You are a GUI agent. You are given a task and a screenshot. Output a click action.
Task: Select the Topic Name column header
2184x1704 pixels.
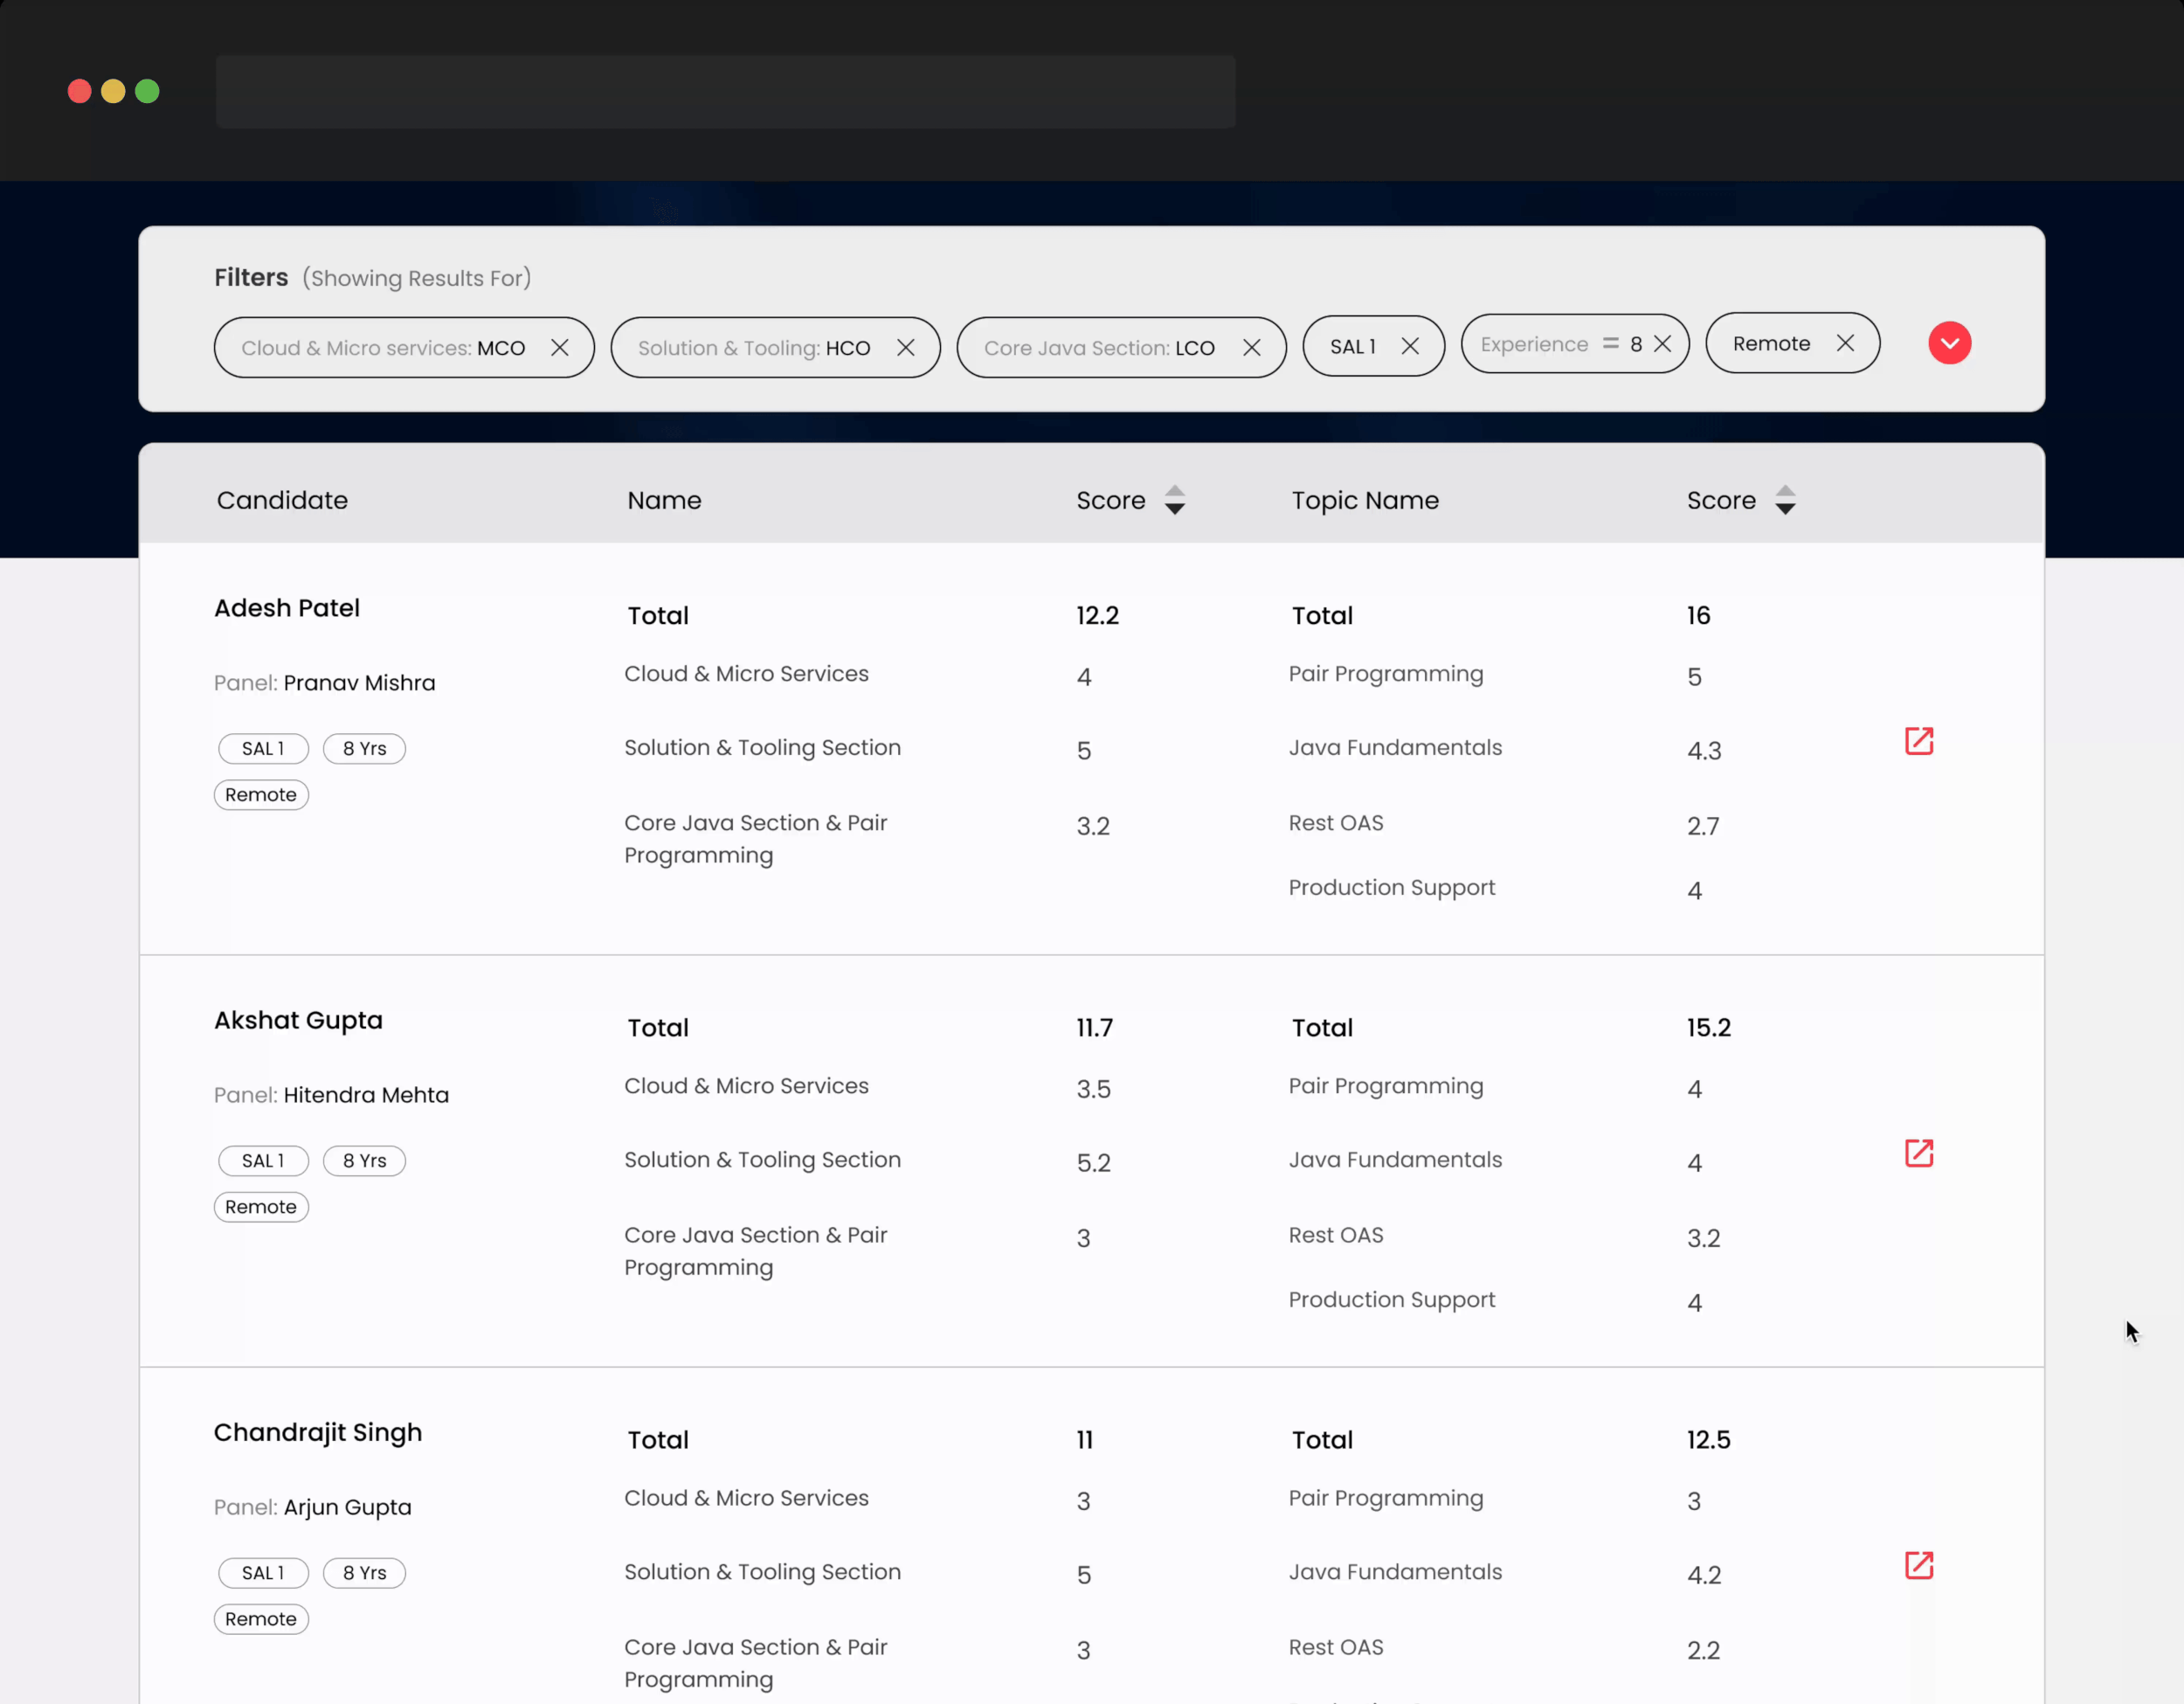pos(1365,500)
